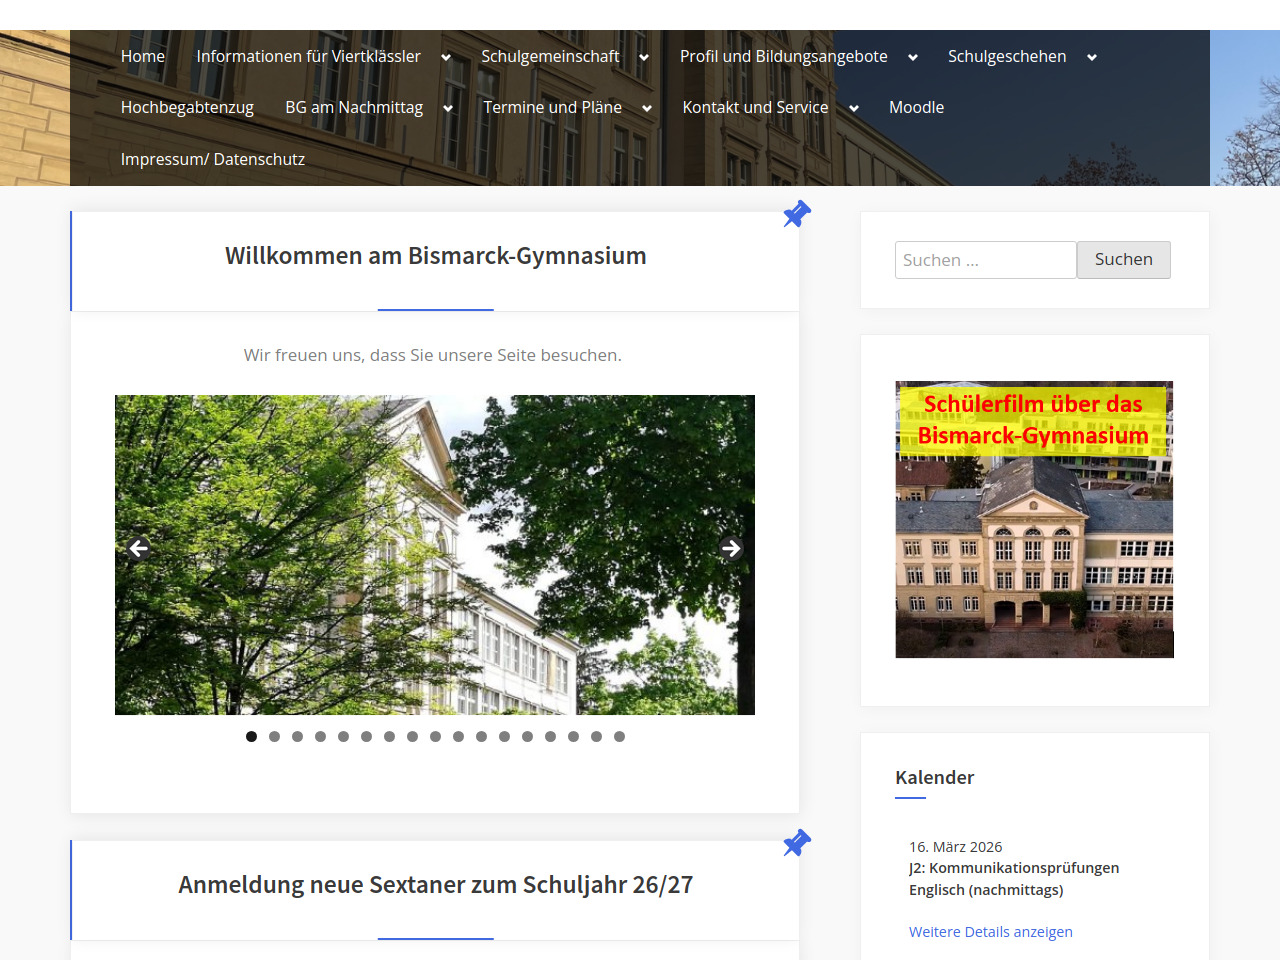The height and width of the screenshot is (960, 1280).
Task: Expand Kontakt und Service menu chevron
Action: click(854, 109)
